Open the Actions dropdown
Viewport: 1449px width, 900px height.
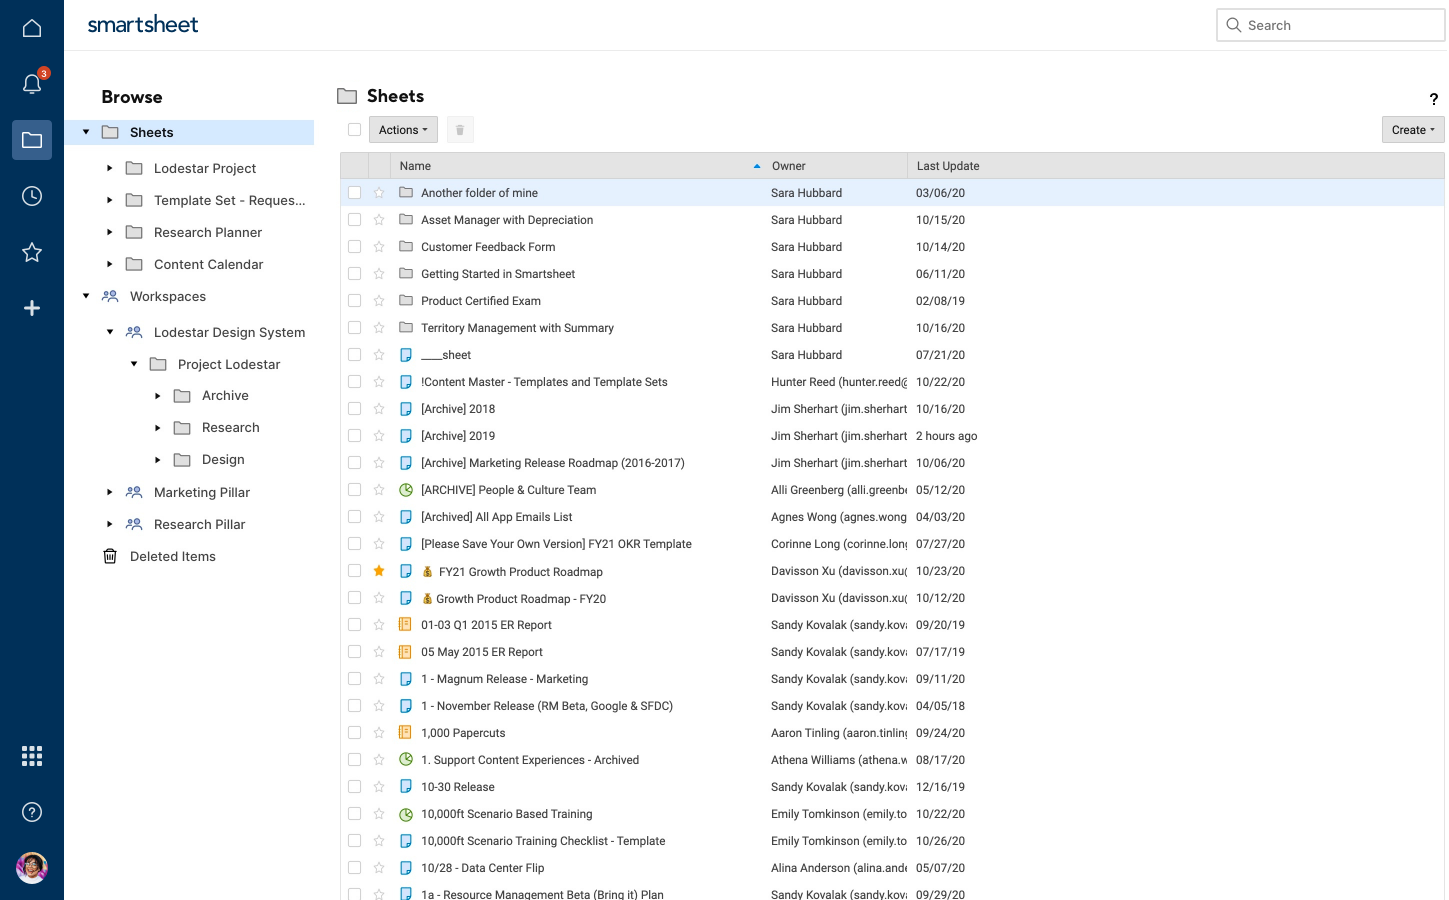(x=403, y=130)
